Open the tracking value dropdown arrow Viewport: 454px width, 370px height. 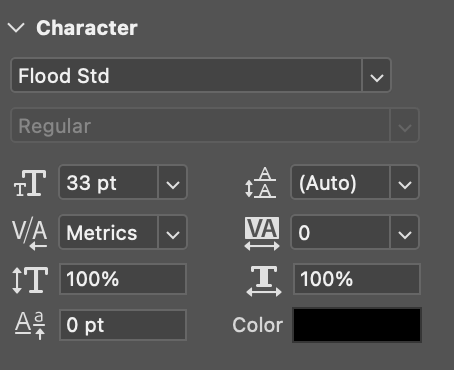[x=404, y=232]
